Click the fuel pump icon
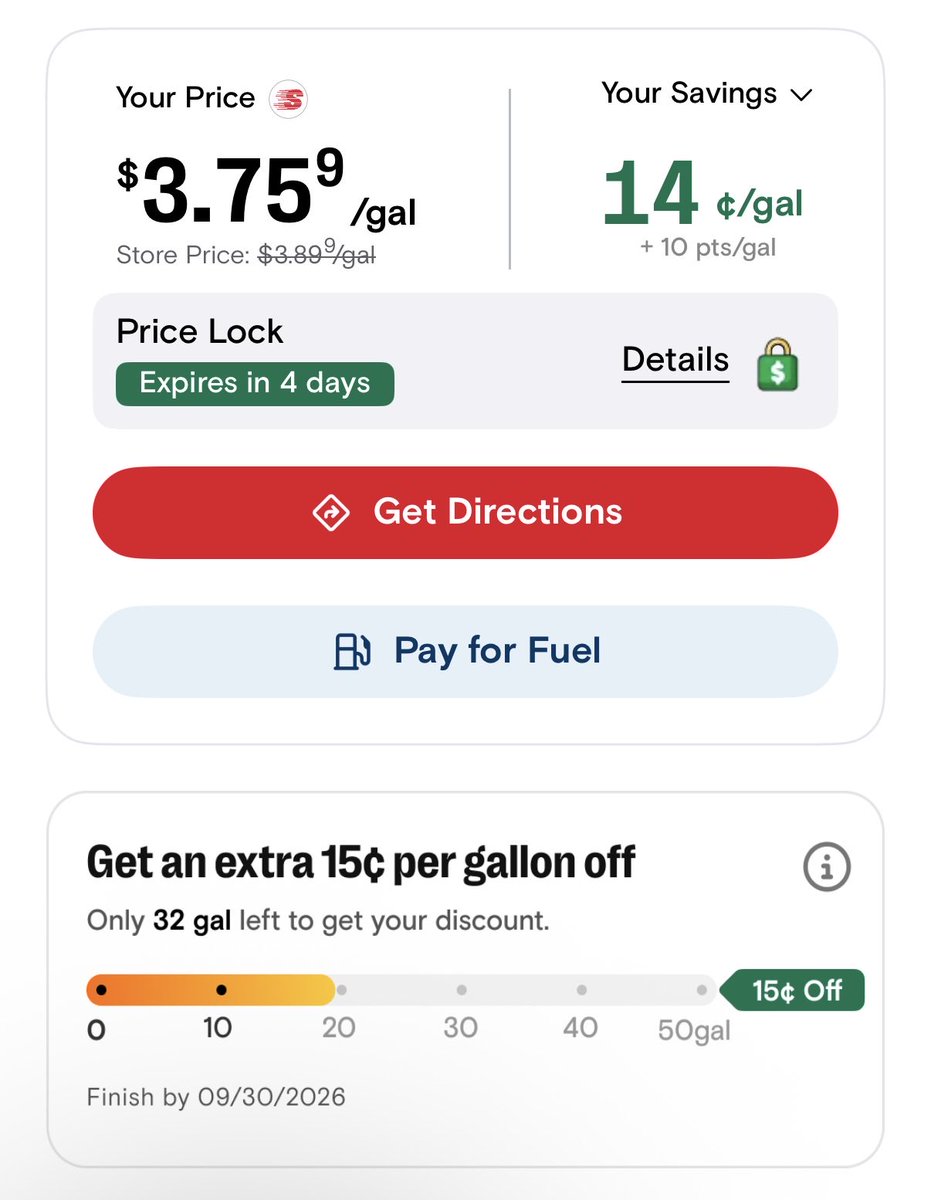This screenshot has height=1200, width=931. coord(352,651)
